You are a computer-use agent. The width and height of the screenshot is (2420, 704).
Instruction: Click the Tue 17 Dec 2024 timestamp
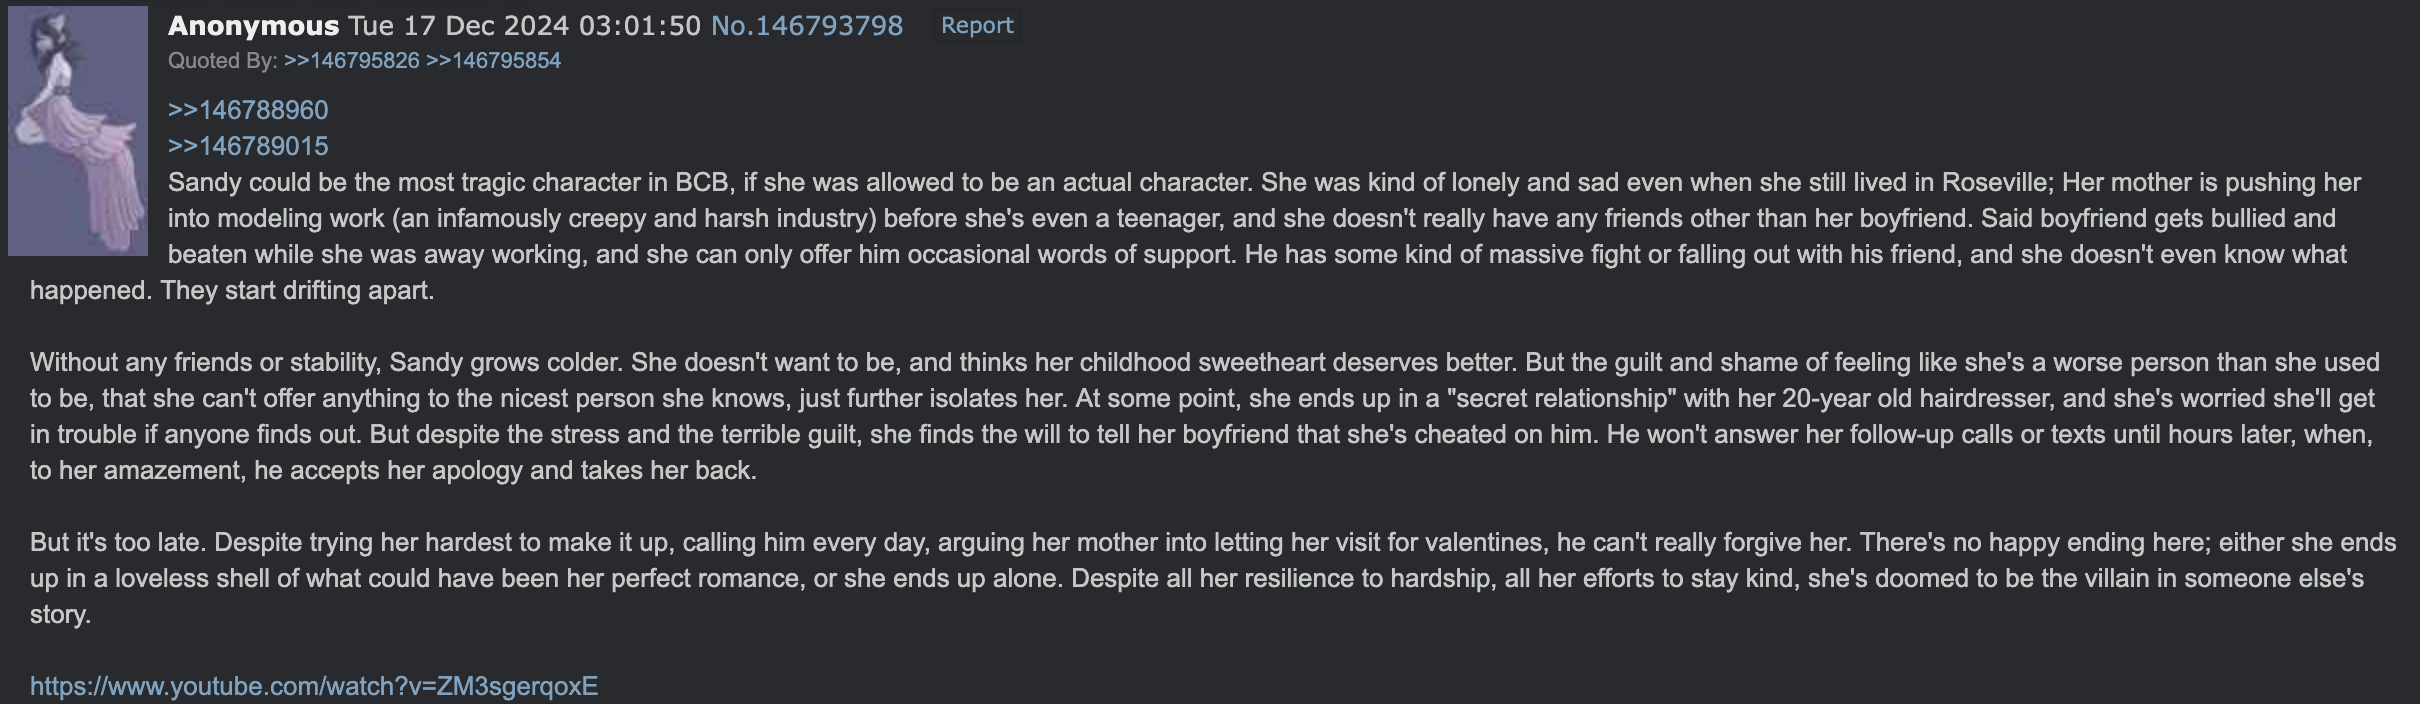pos(525,25)
